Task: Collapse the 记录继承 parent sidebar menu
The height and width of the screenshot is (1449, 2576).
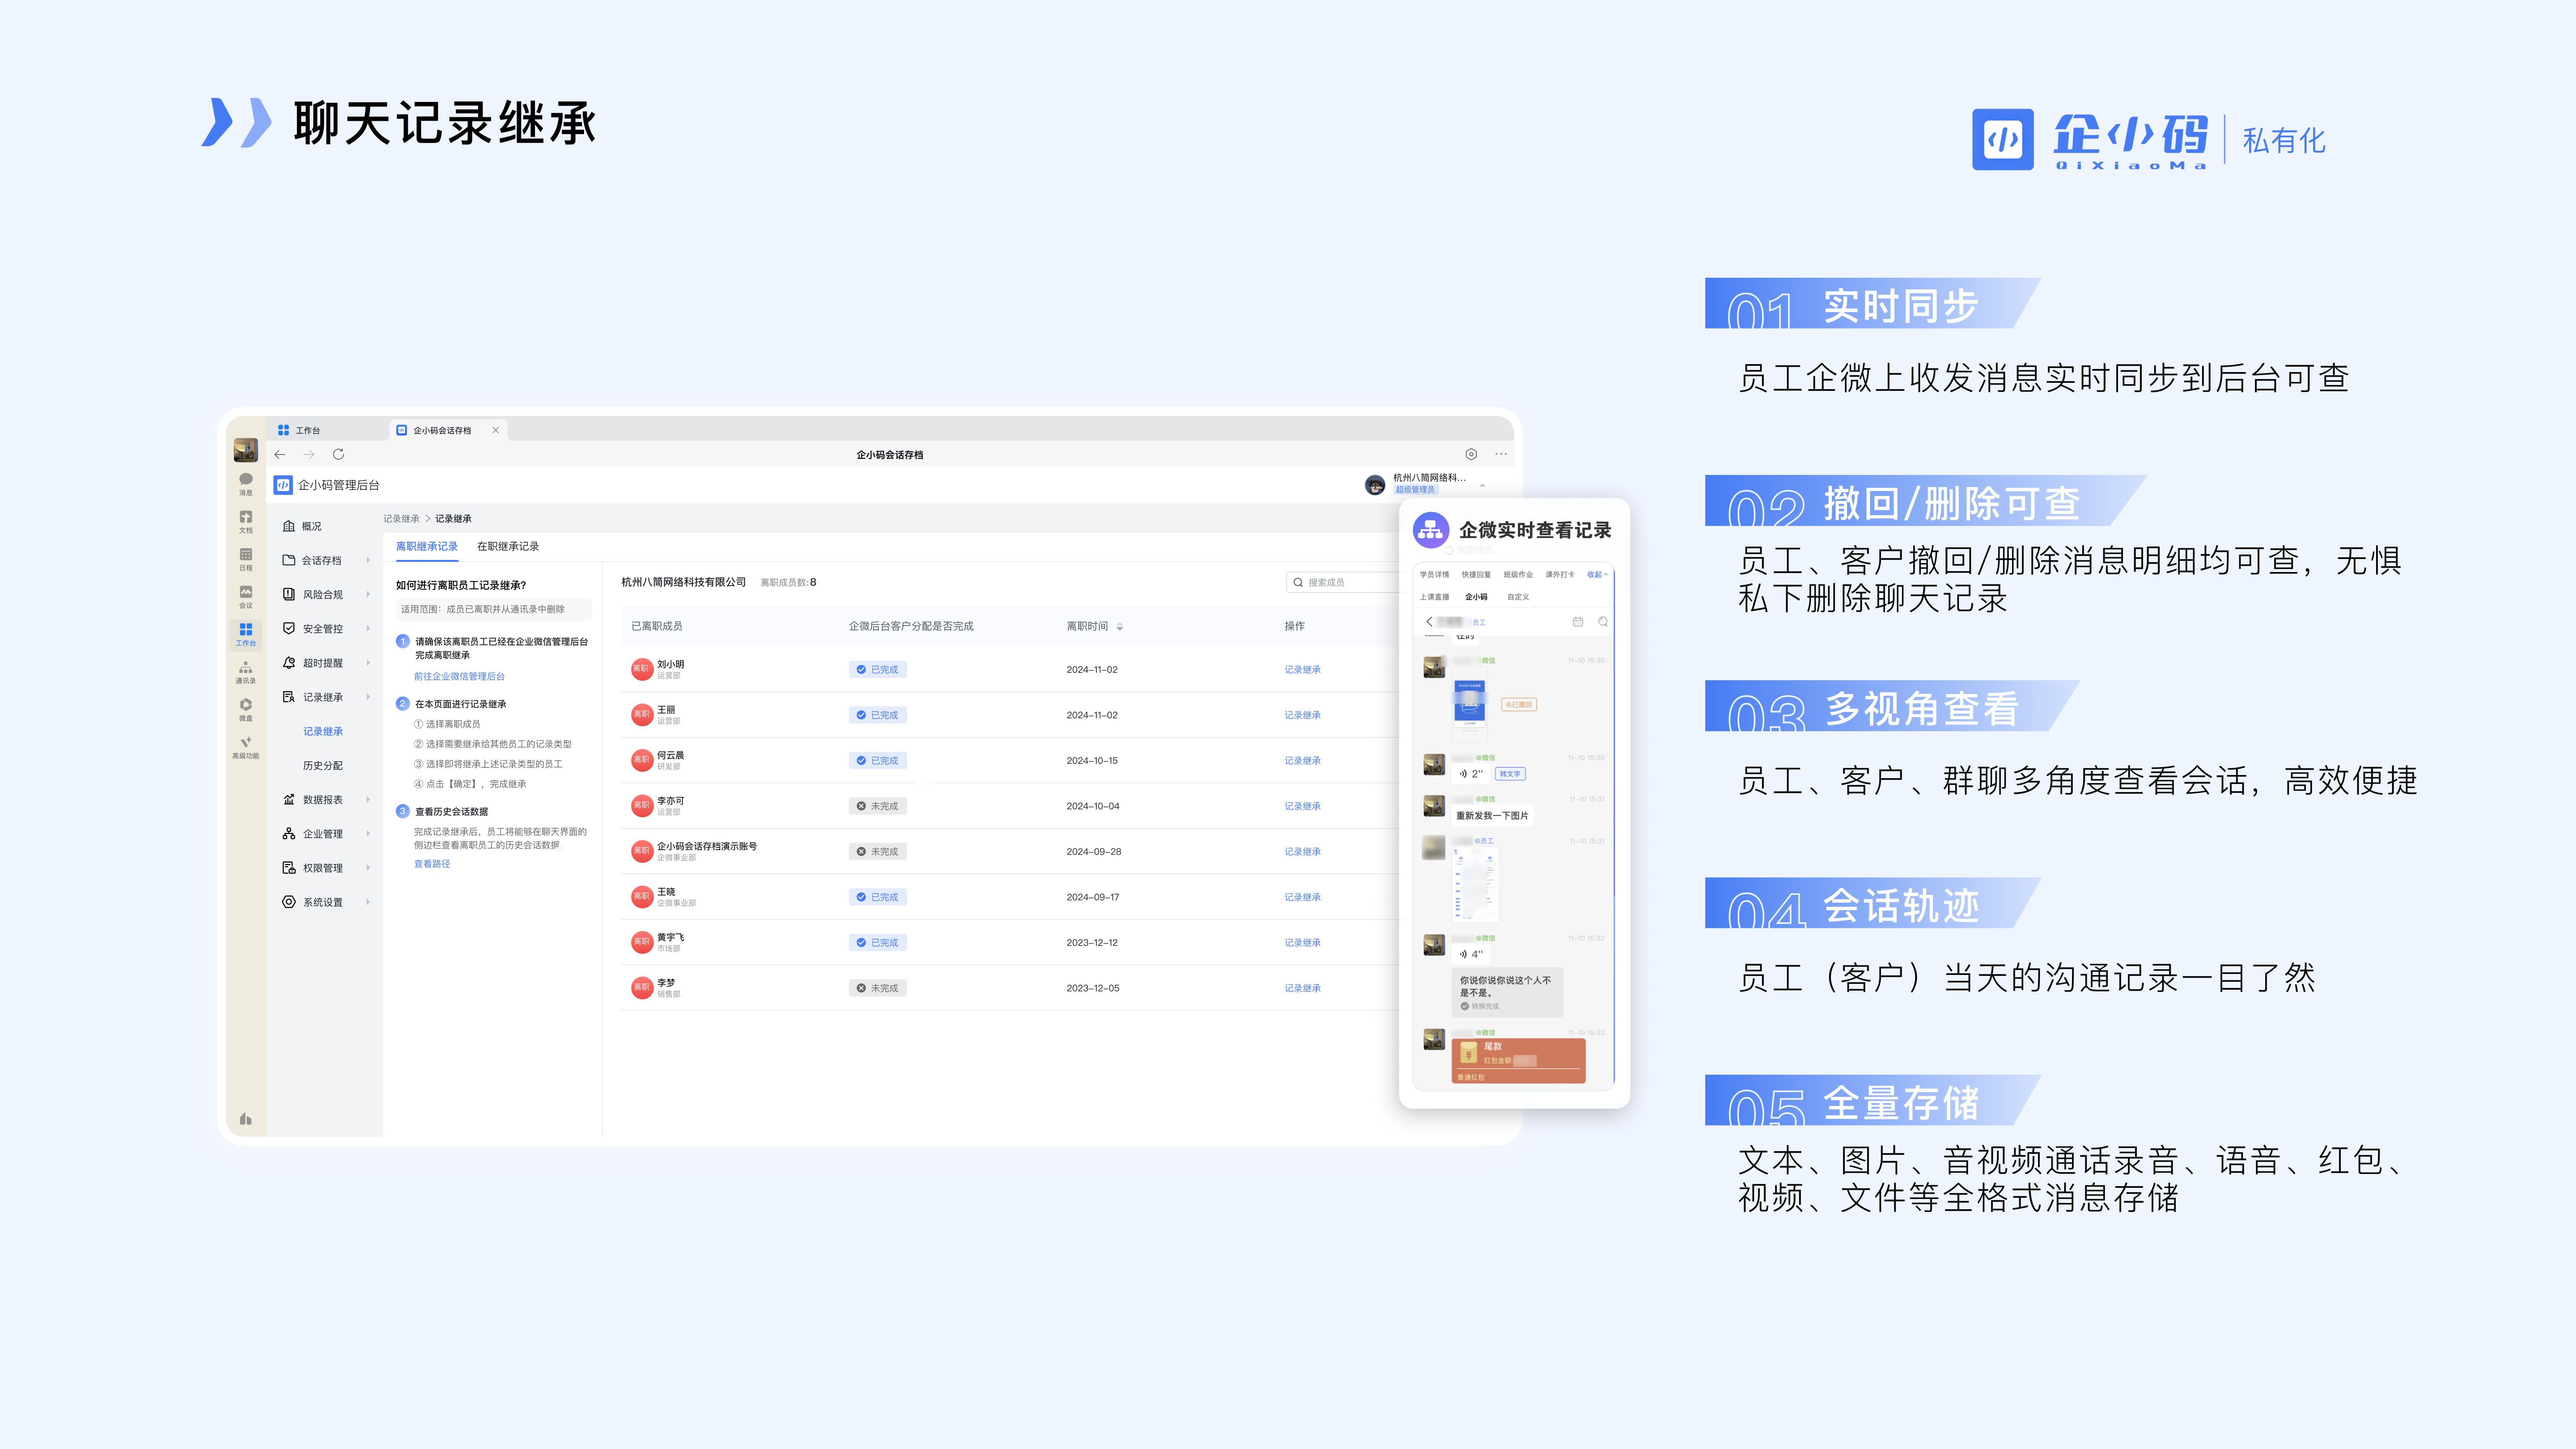Action: (x=326, y=697)
